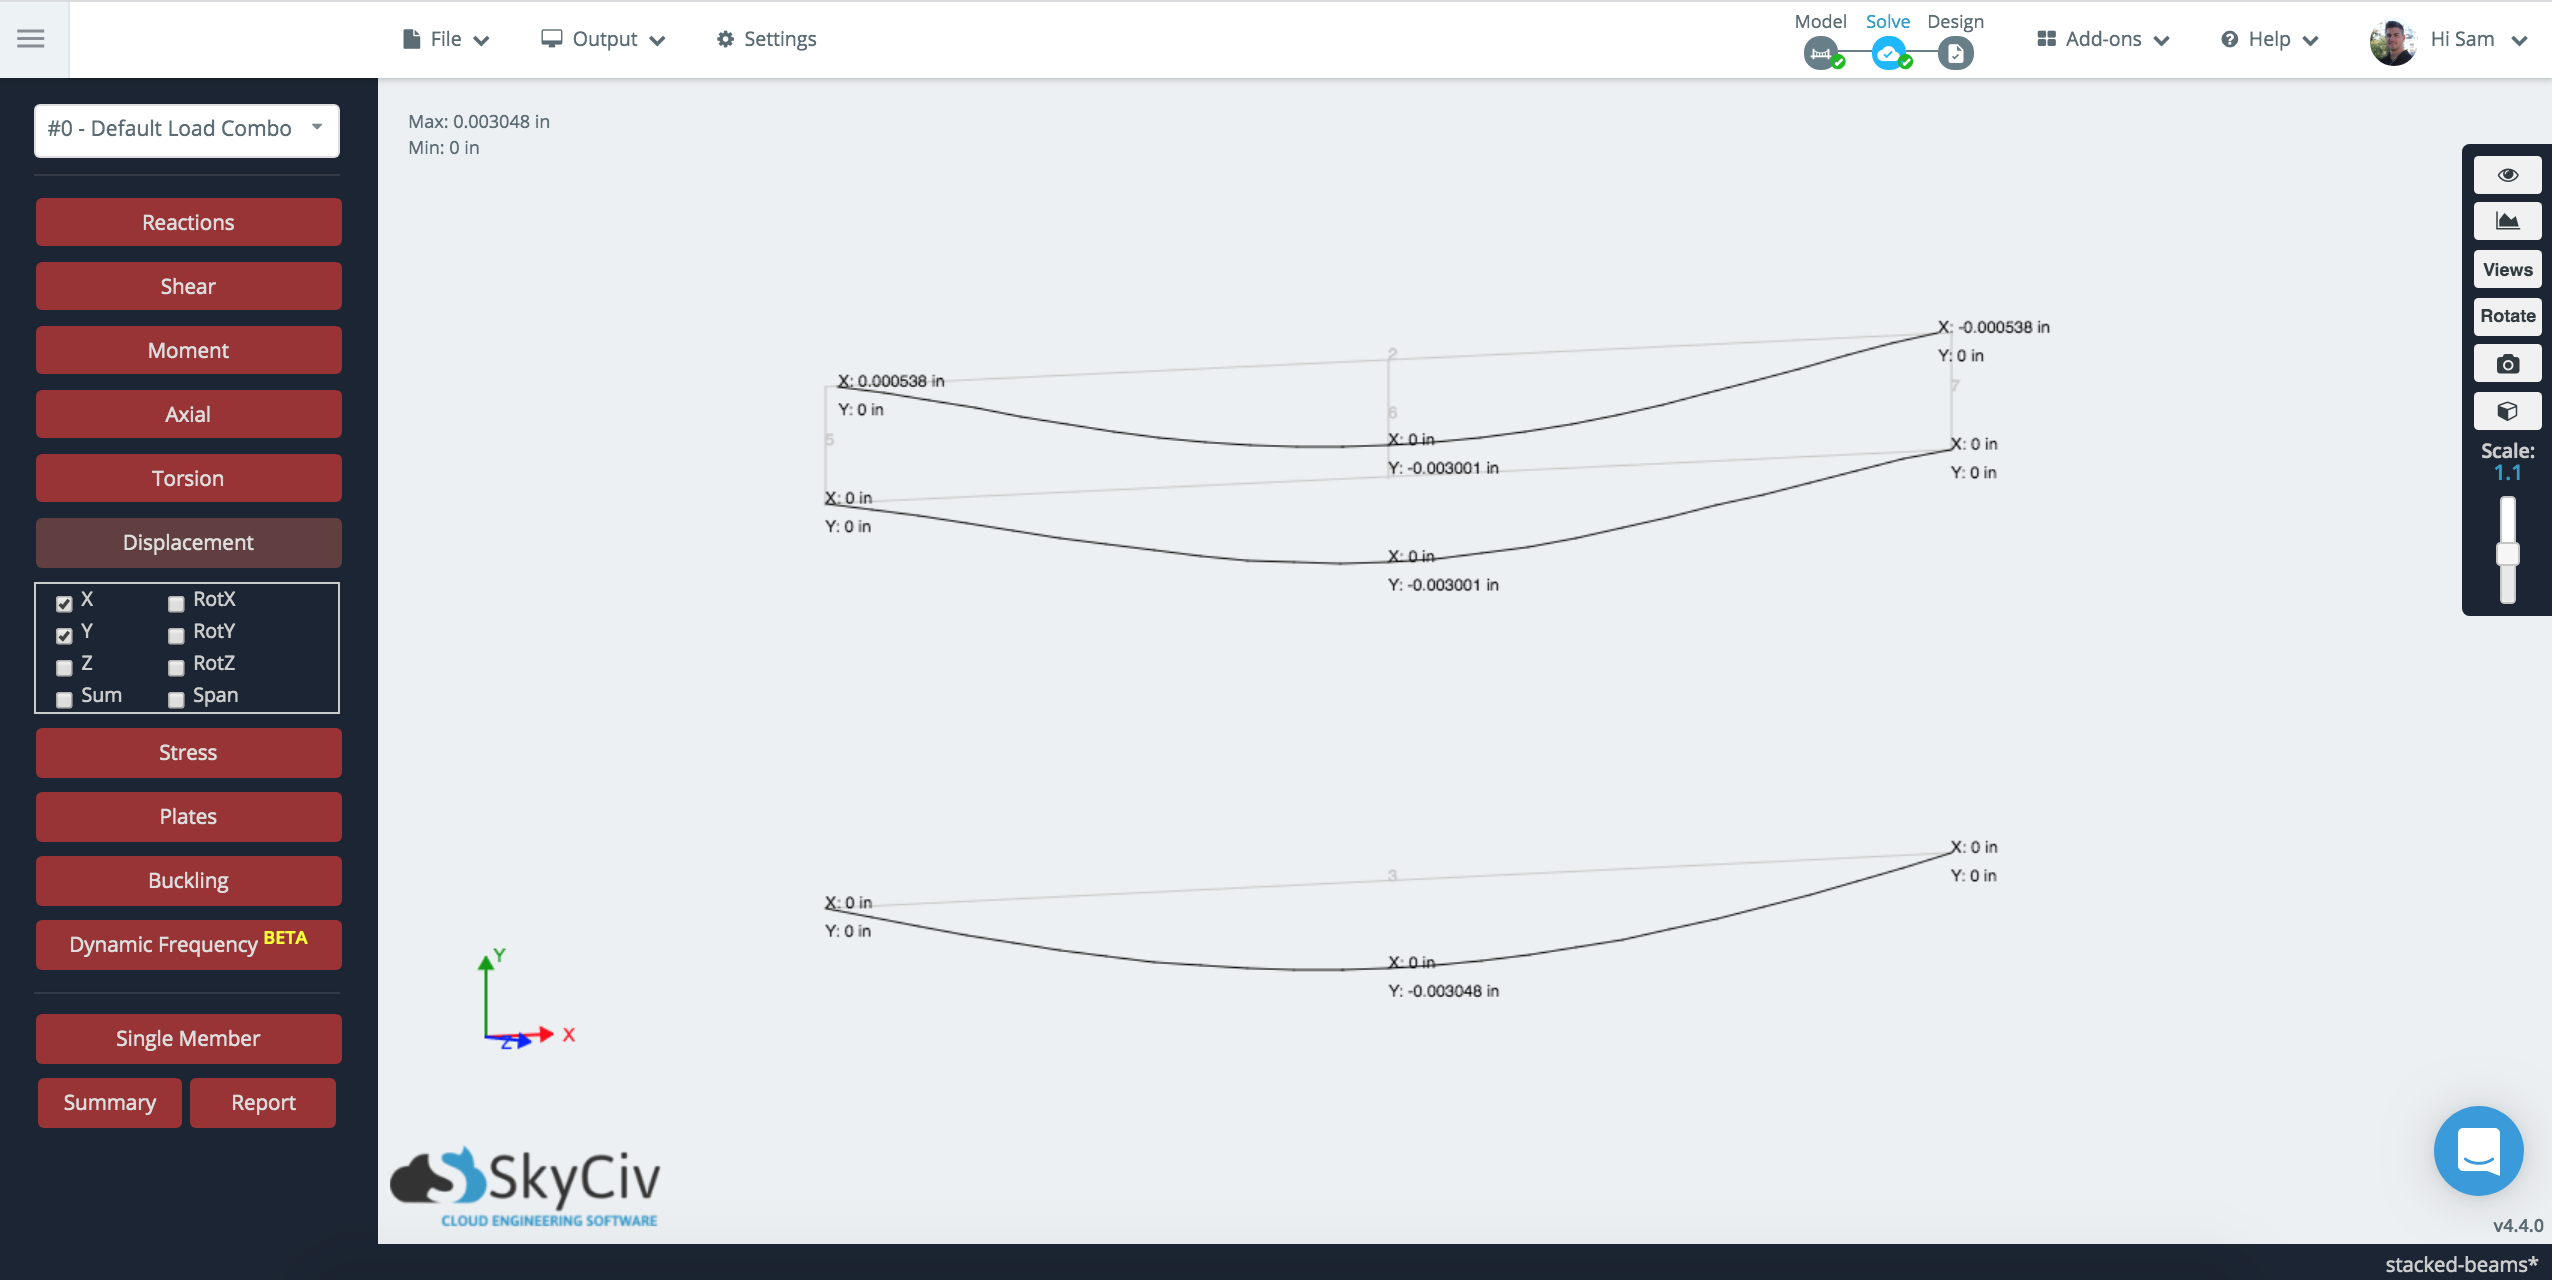This screenshot has height=1280, width=2552.
Task: Click the Moment diagram button
Action: point(186,349)
